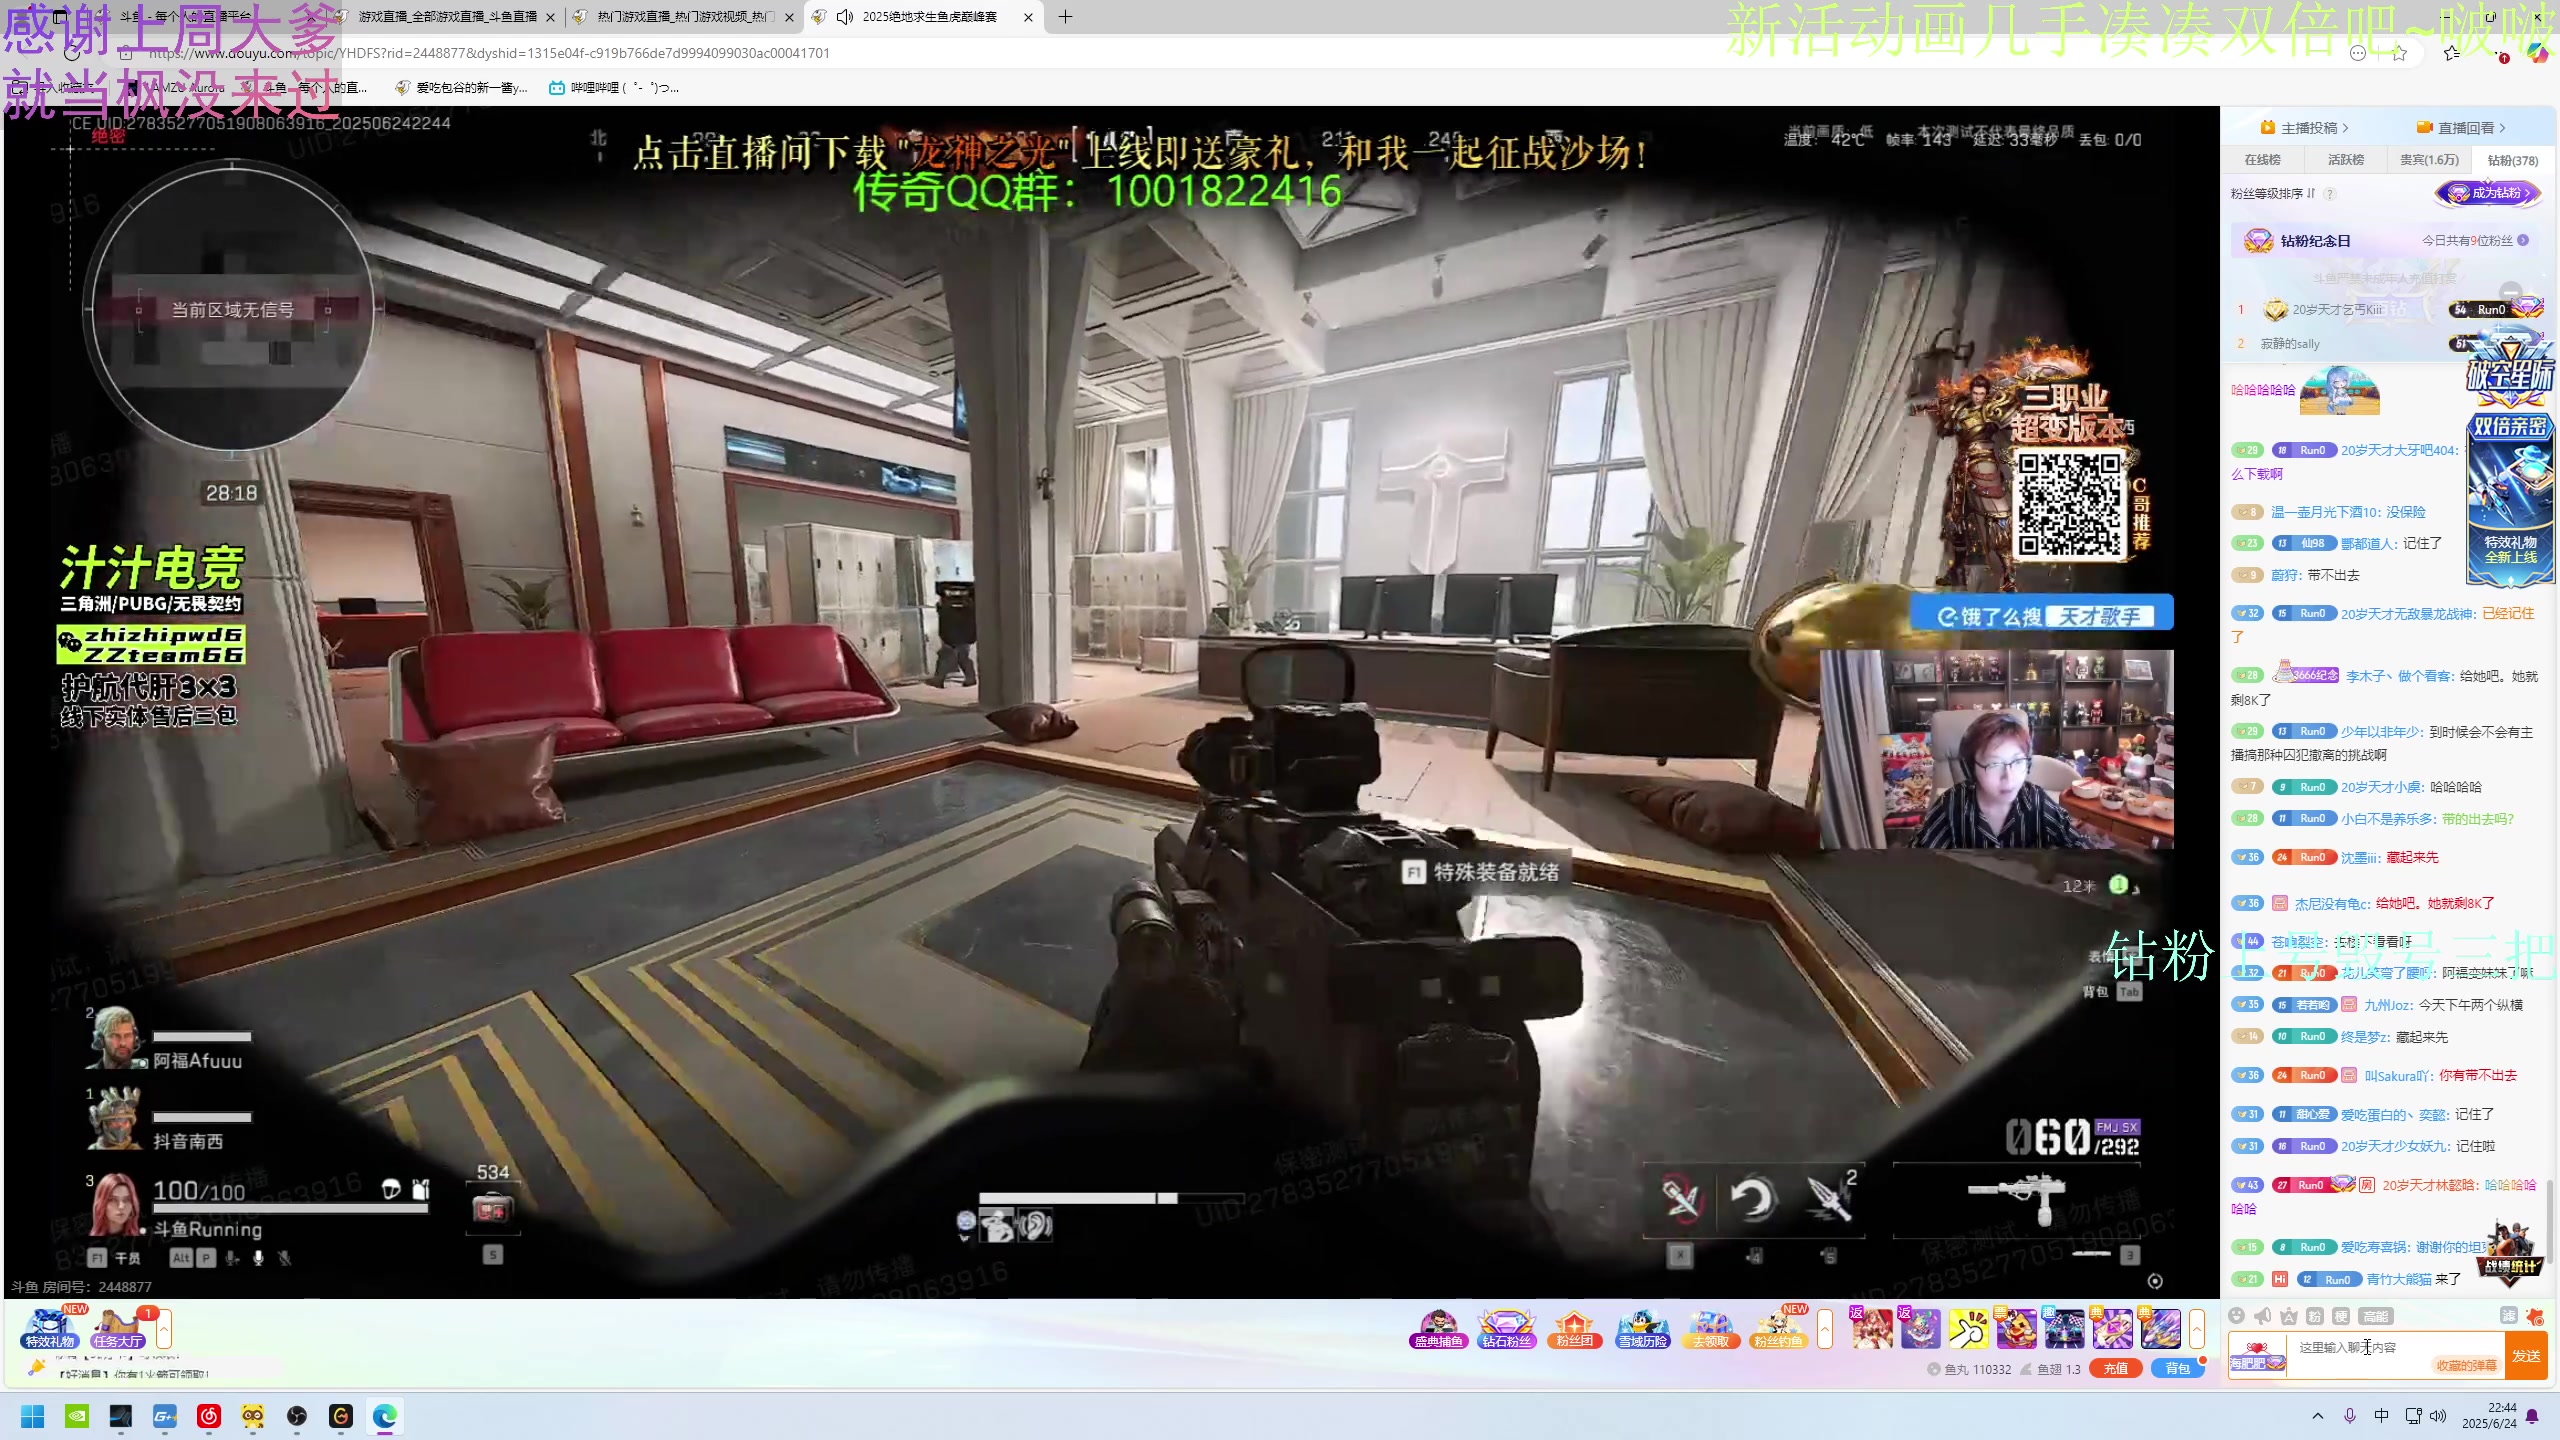2560x1440 pixels.
Task: Mute the audio-playing browser tab speaker
Action: [845, 16]
